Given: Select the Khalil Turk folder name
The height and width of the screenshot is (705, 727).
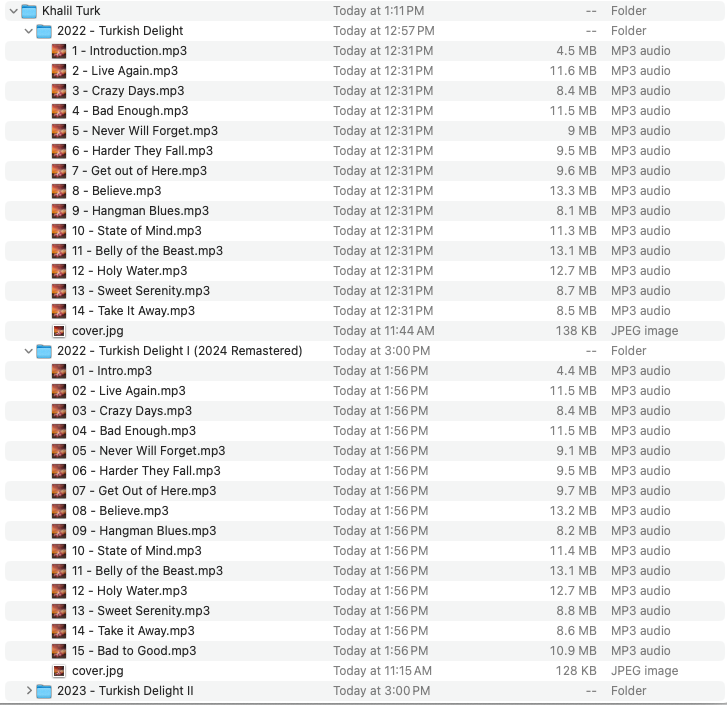Looking at the screenshot, I should pos(71,11).
